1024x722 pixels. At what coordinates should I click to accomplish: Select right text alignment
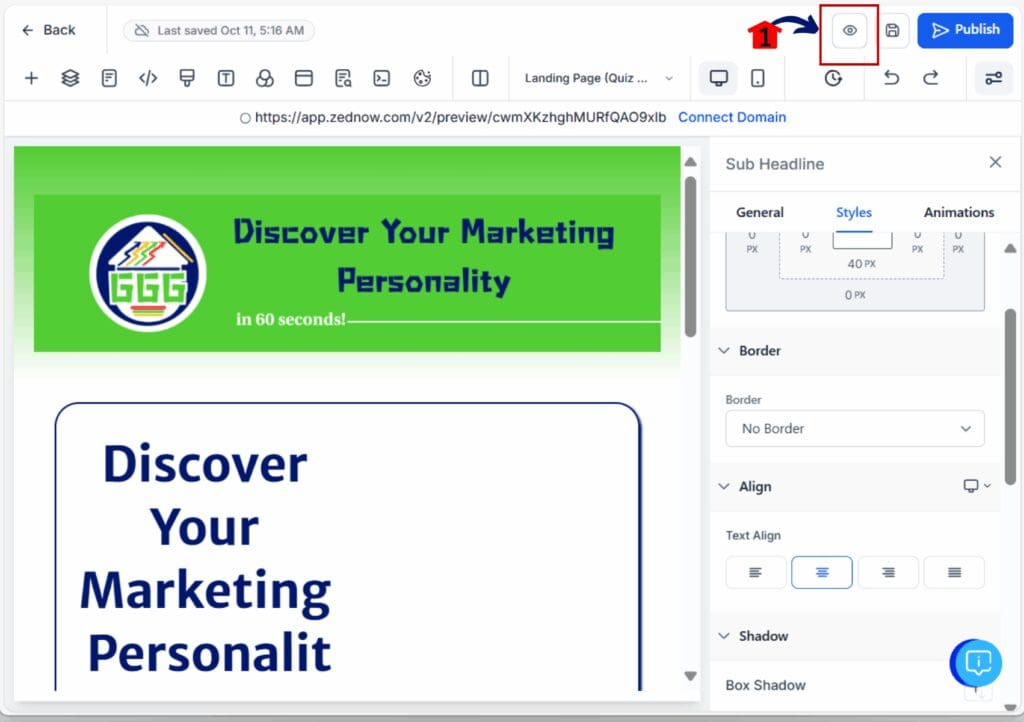pos(888,572)
